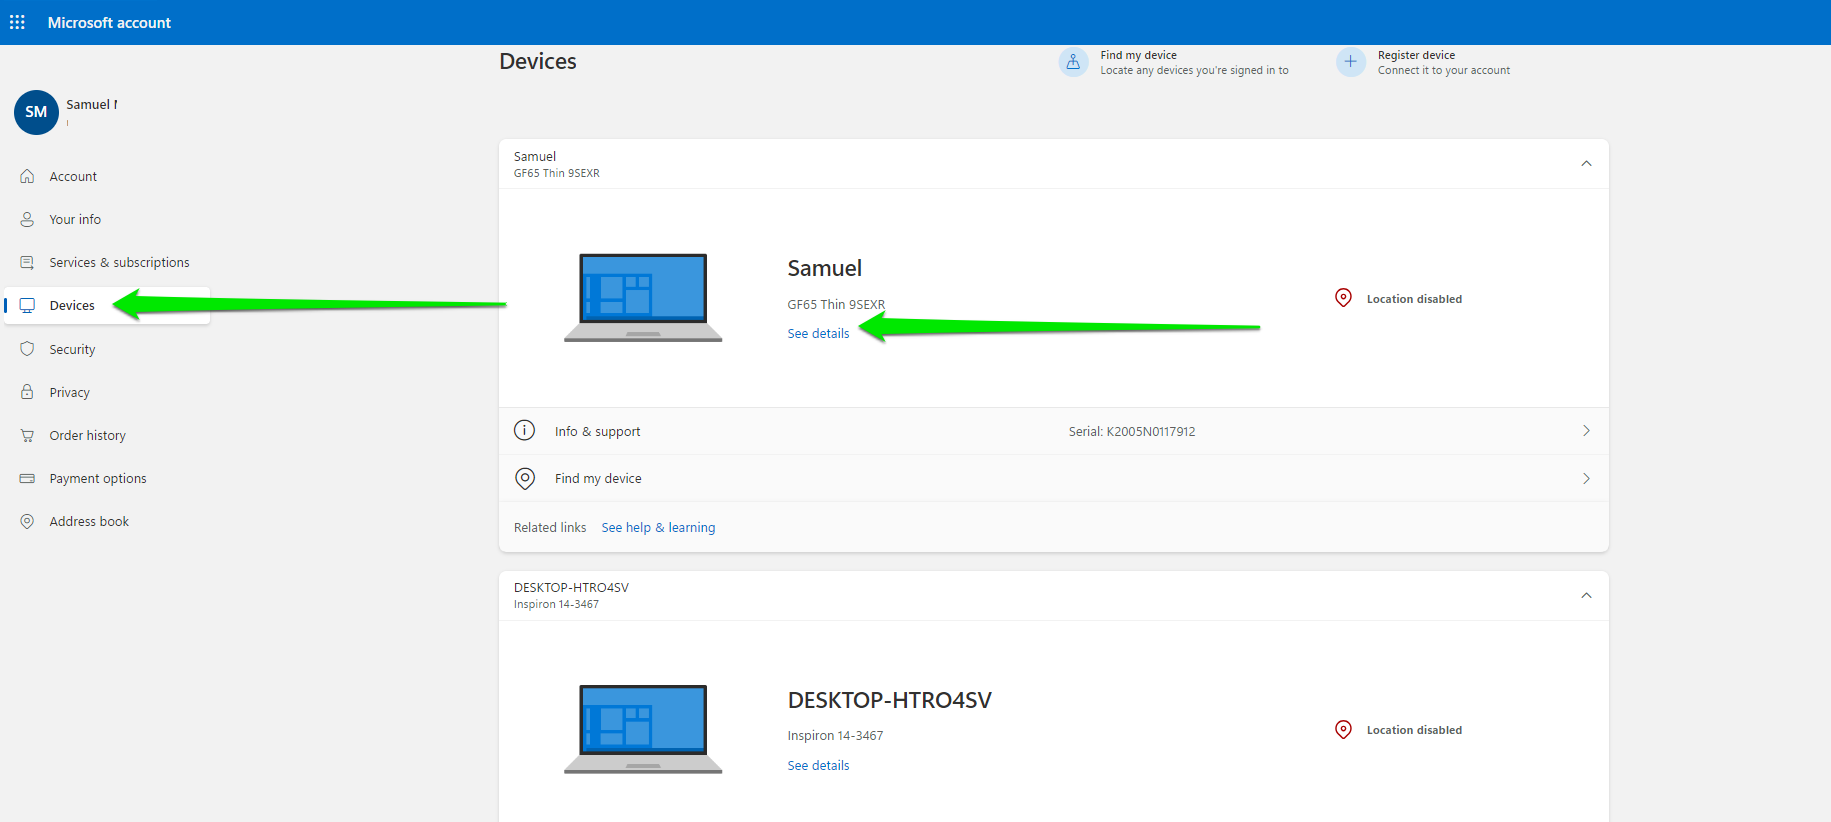
Task: Click Inspiron 14-3467 model under DESKTOP-HTRO4SV heading
Action: 835,735
